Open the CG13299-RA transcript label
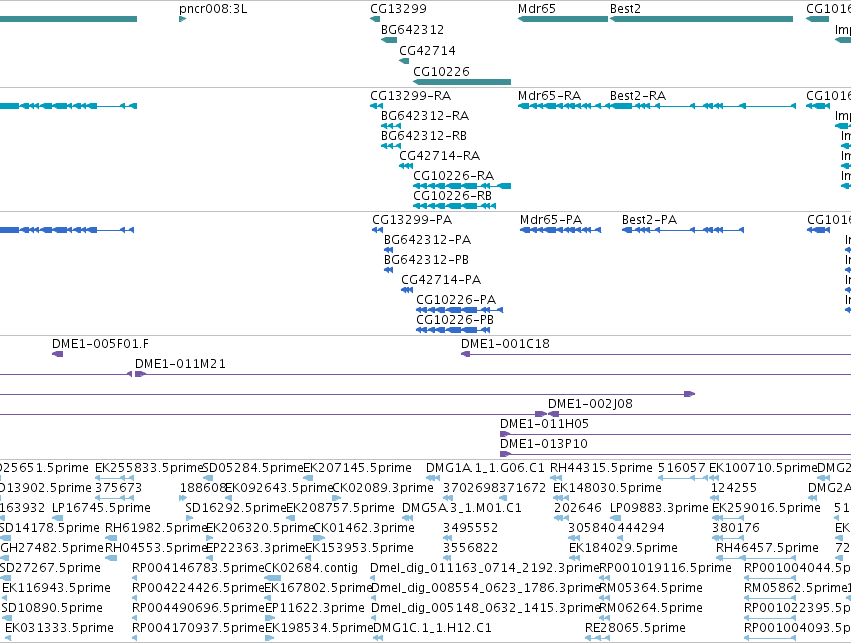This screenshot has height=643, width=851. point(410,96)
